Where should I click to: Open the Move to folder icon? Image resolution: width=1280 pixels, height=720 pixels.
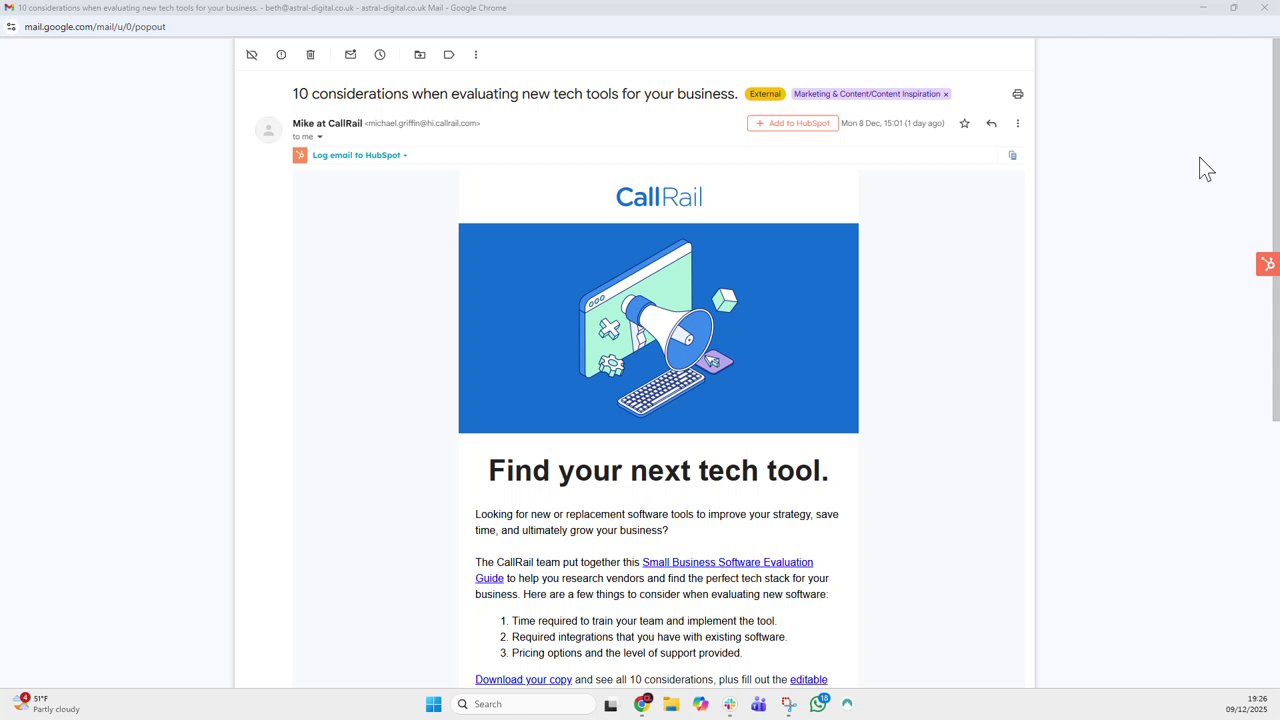tap(420, 55)
